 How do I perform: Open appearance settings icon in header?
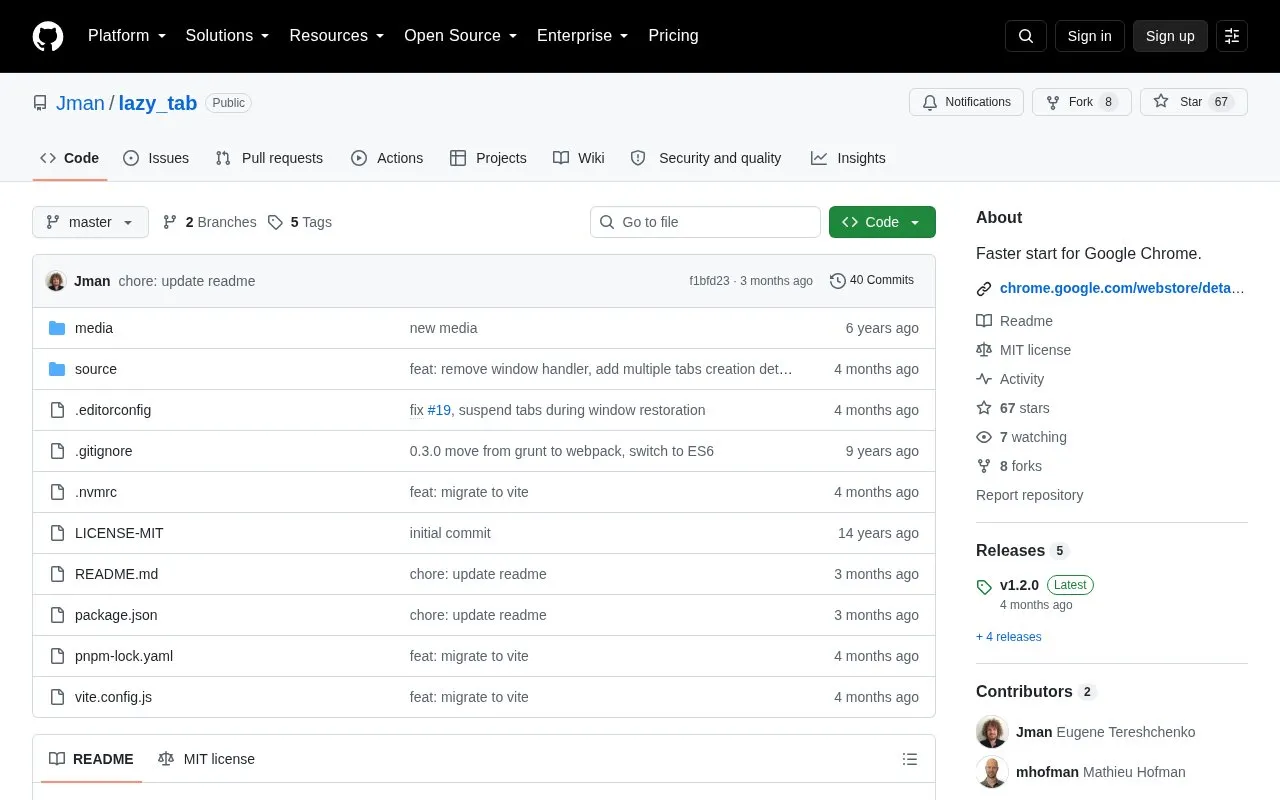pos(1232,36)
